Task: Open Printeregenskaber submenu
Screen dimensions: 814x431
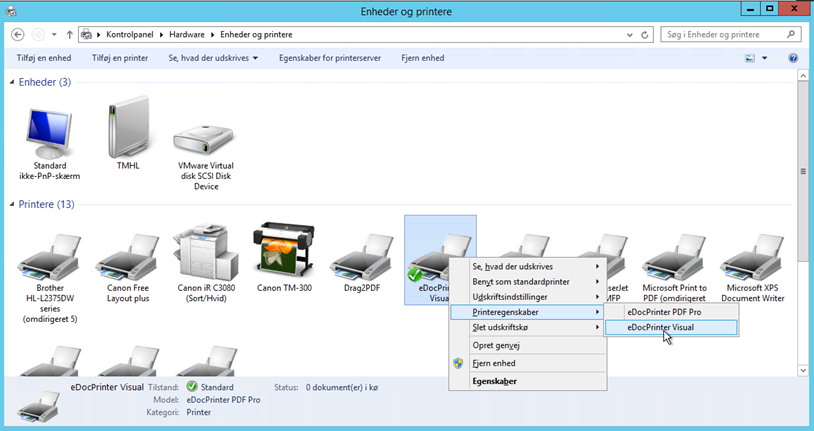Action: point(528,312)
